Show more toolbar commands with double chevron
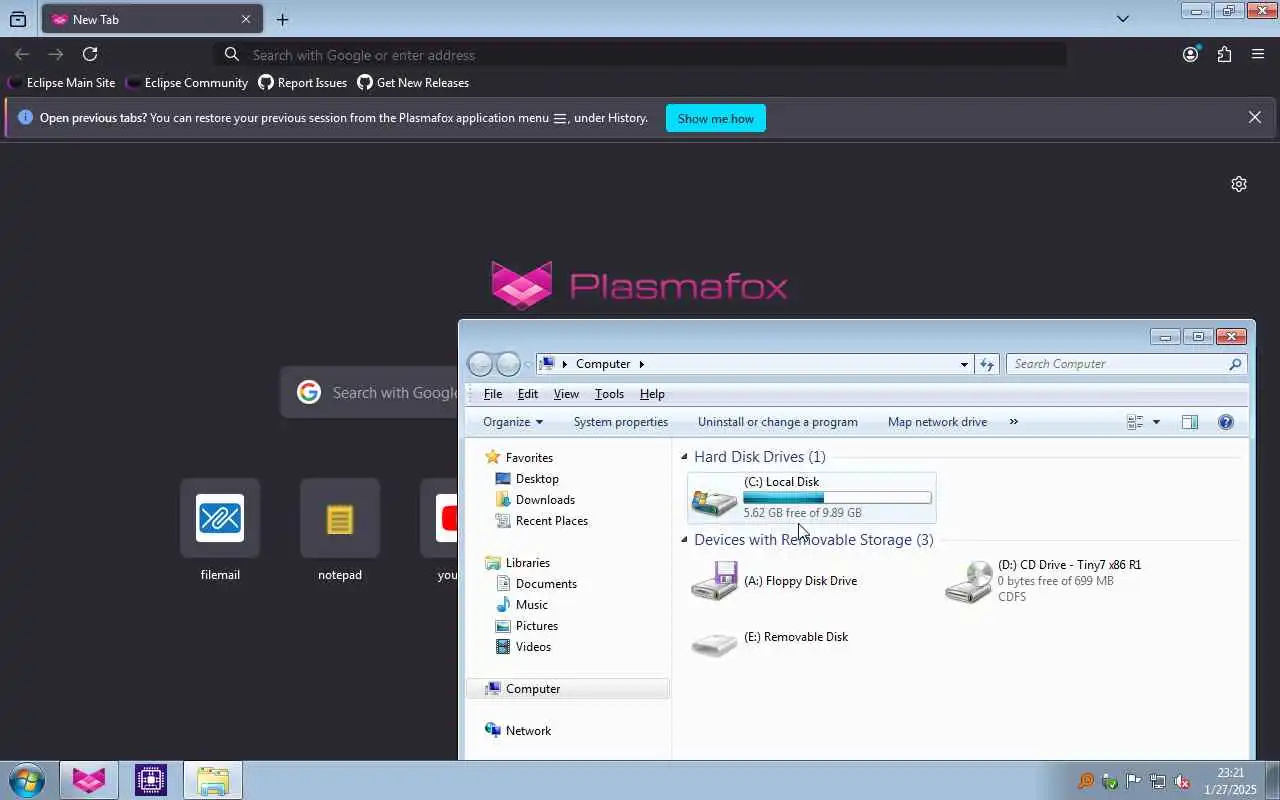Image resolution: width=1280 pixels, height=800 pixels. [x=1013, y=422]
